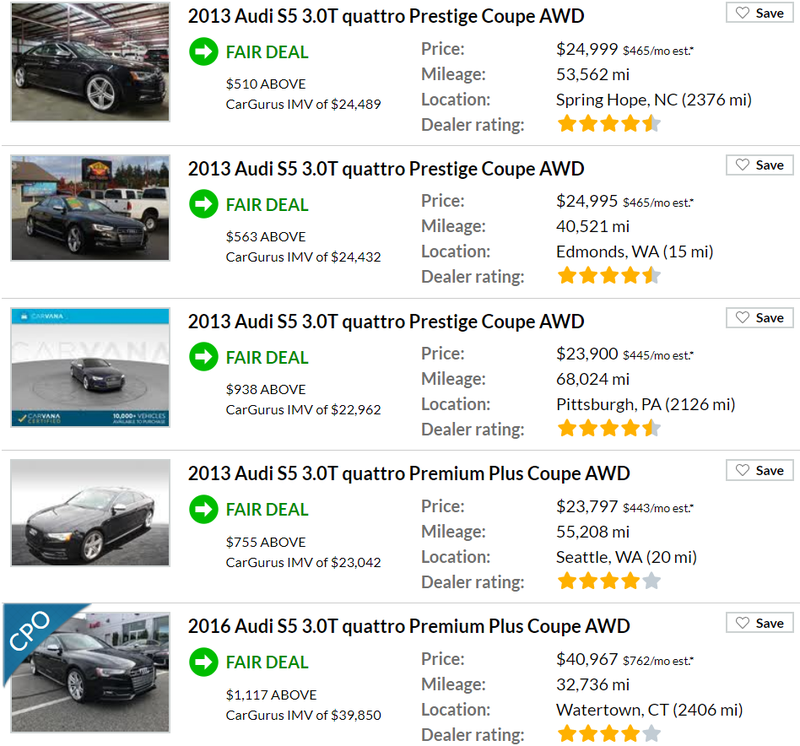Screen dimensions: 800x746
Task: Click the green Fair Deal arrow icon for the $24,999 listing
Action: (204, 52)
